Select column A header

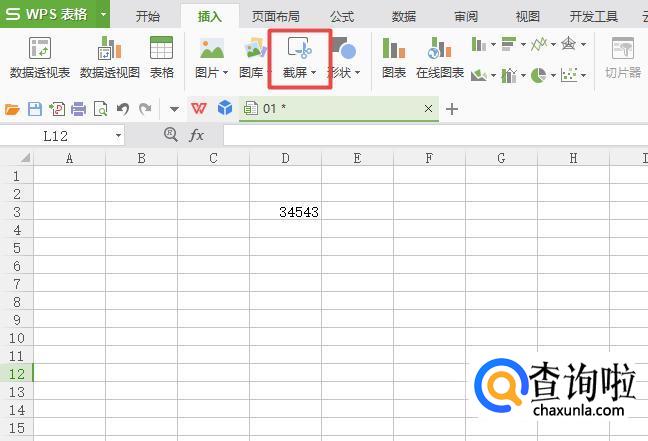(69, 158)
